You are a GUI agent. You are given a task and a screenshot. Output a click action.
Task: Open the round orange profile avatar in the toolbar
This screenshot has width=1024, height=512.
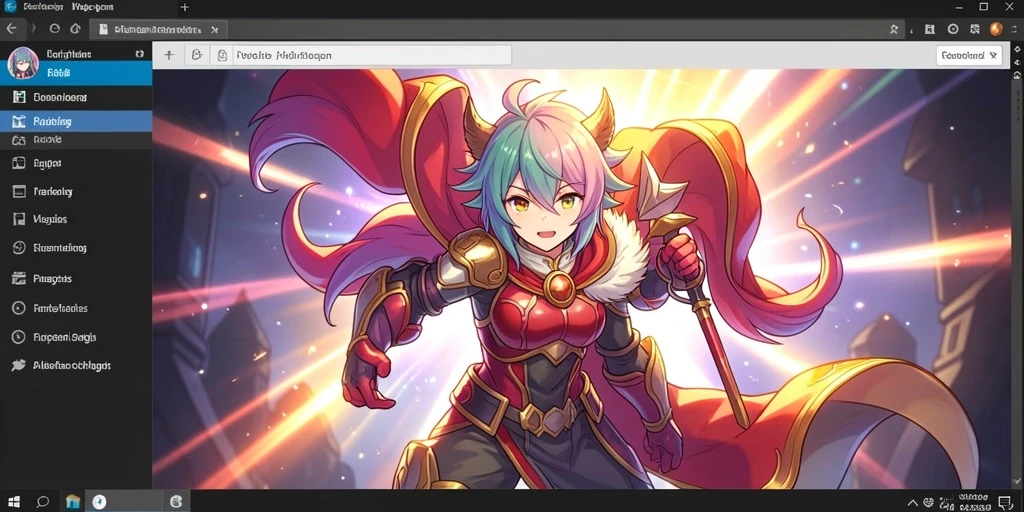tap(995, 29)
